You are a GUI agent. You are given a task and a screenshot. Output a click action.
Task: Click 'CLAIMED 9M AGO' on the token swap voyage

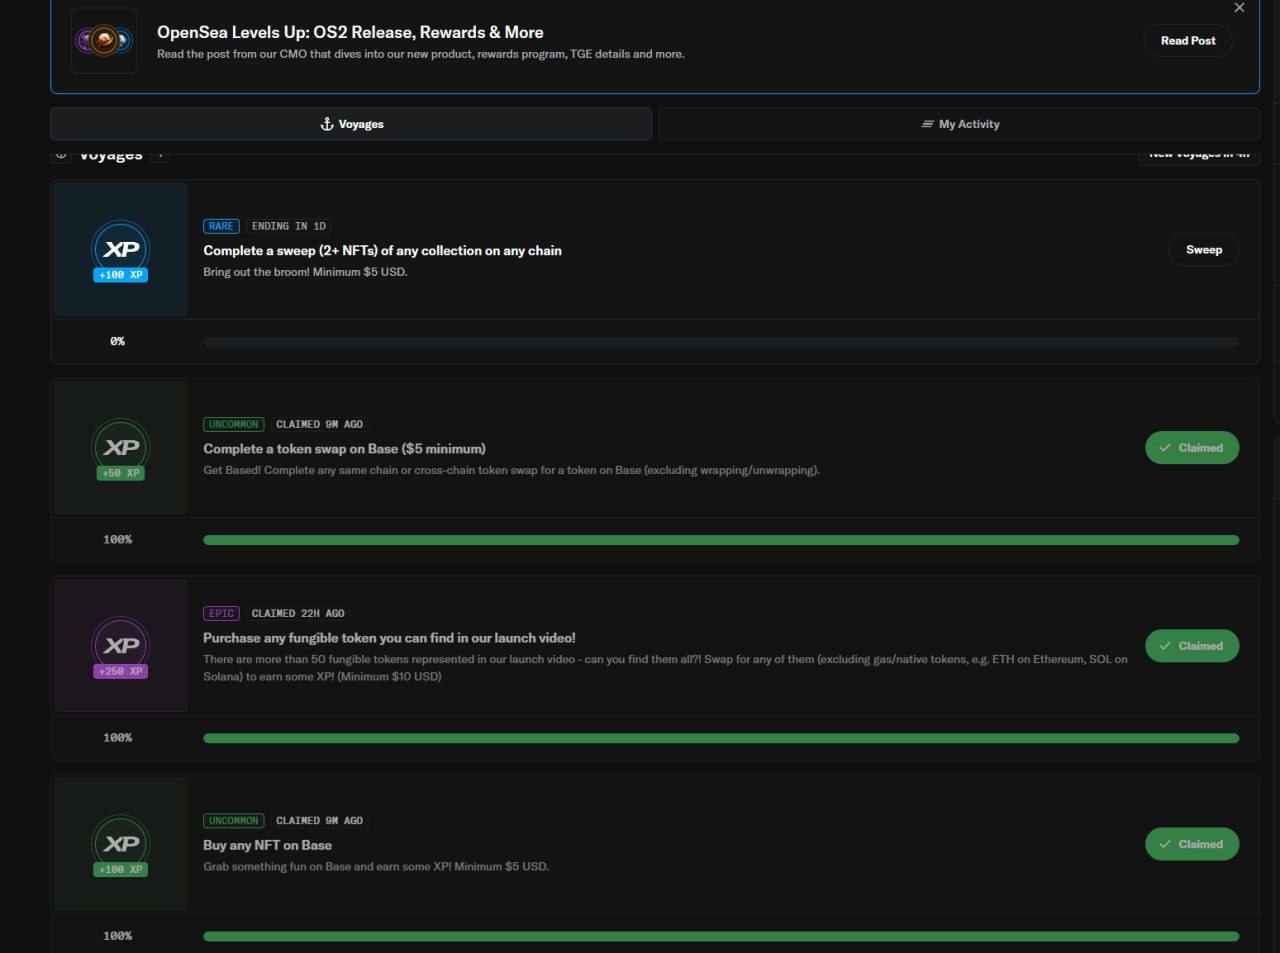pos(319,424)
